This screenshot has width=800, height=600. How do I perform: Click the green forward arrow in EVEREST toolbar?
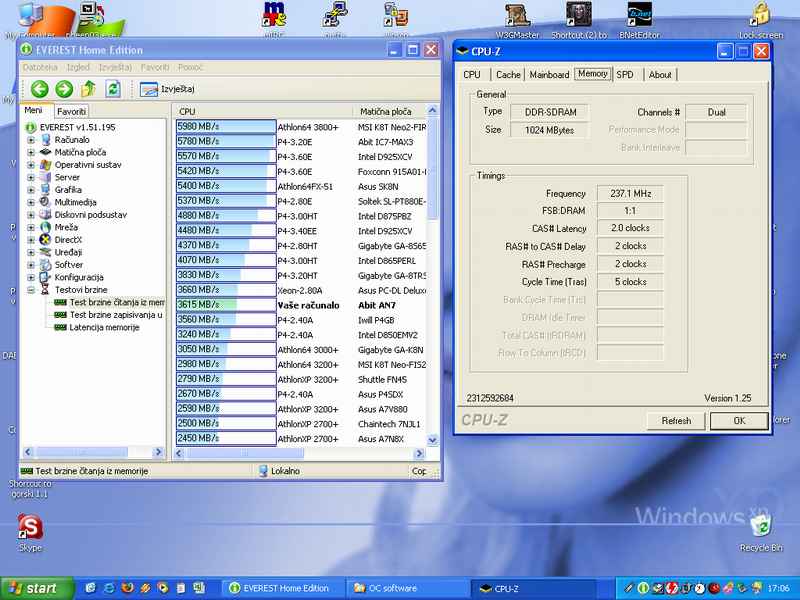coord(63,89)
